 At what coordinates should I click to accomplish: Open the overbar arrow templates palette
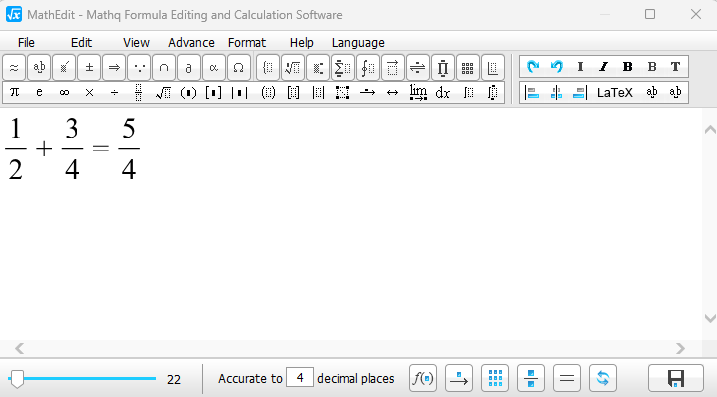click(x=392, y=68)
